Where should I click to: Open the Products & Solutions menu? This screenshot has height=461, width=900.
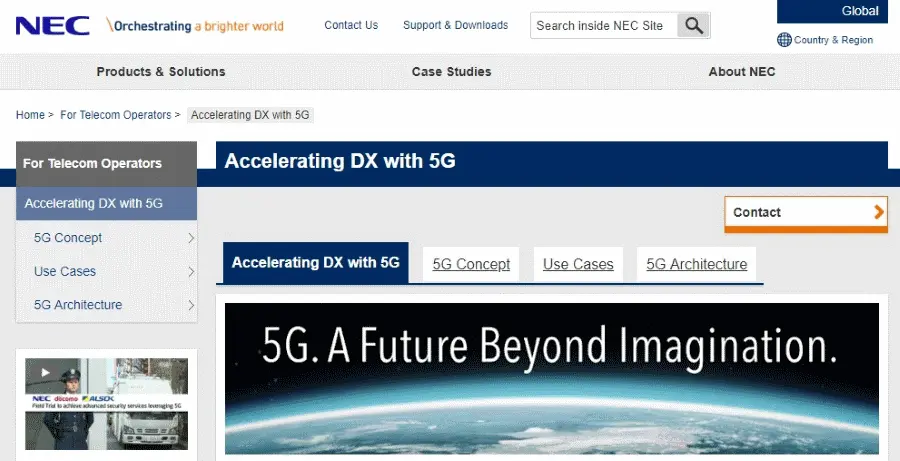161,72
